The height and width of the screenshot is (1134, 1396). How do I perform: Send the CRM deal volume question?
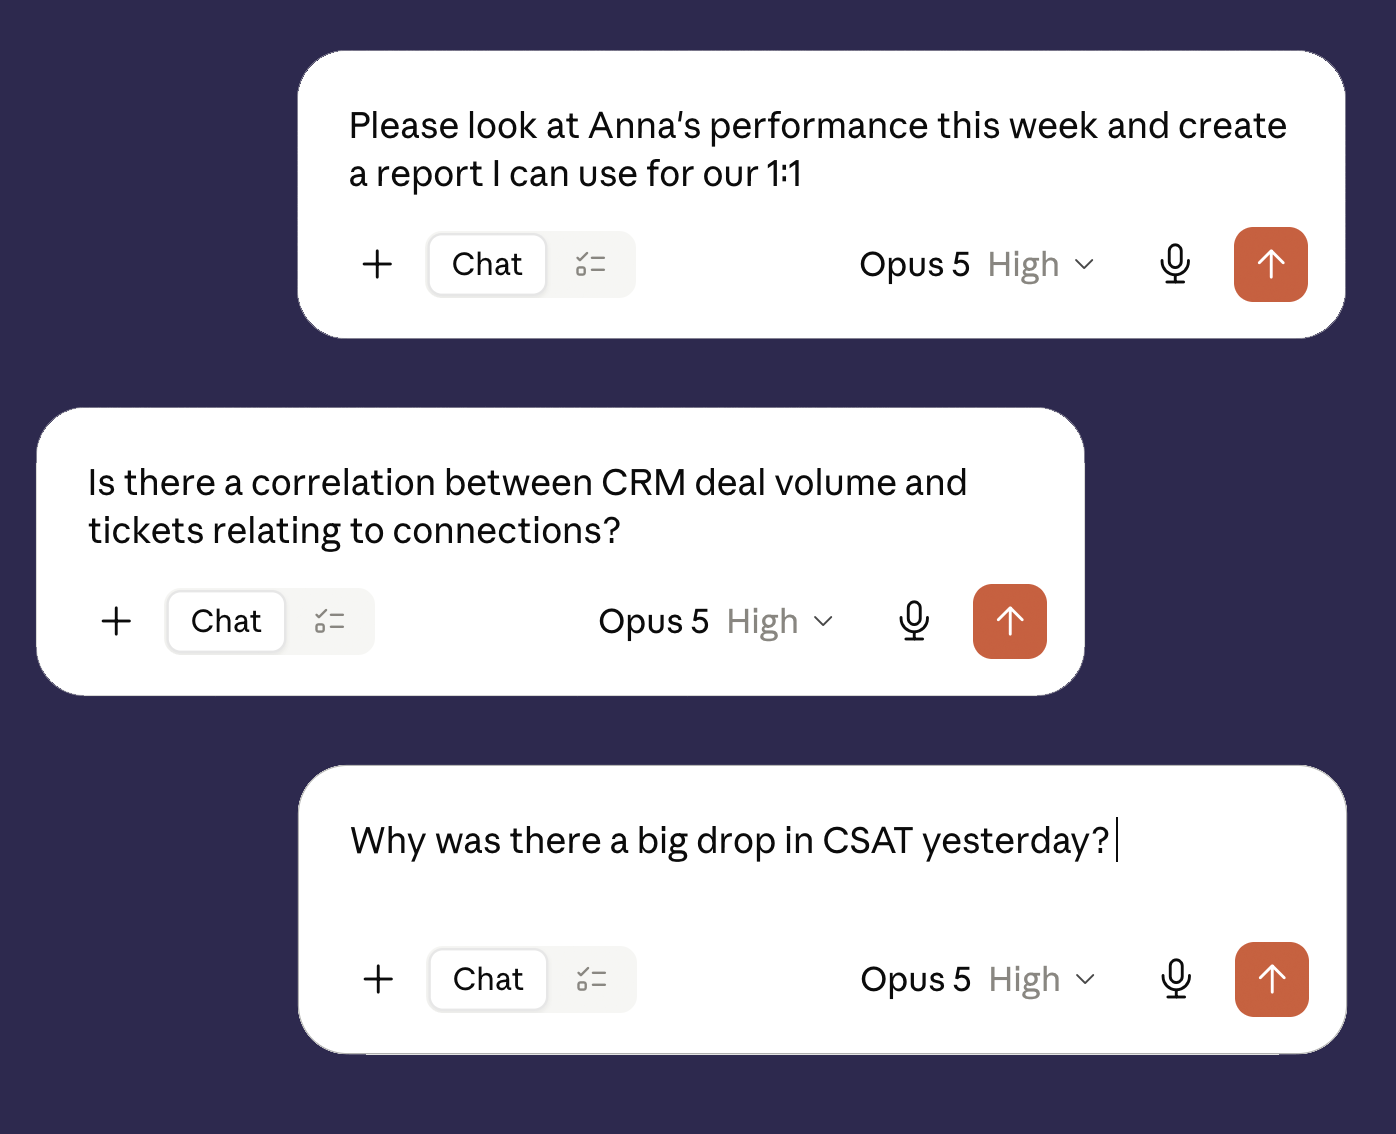1009,622
